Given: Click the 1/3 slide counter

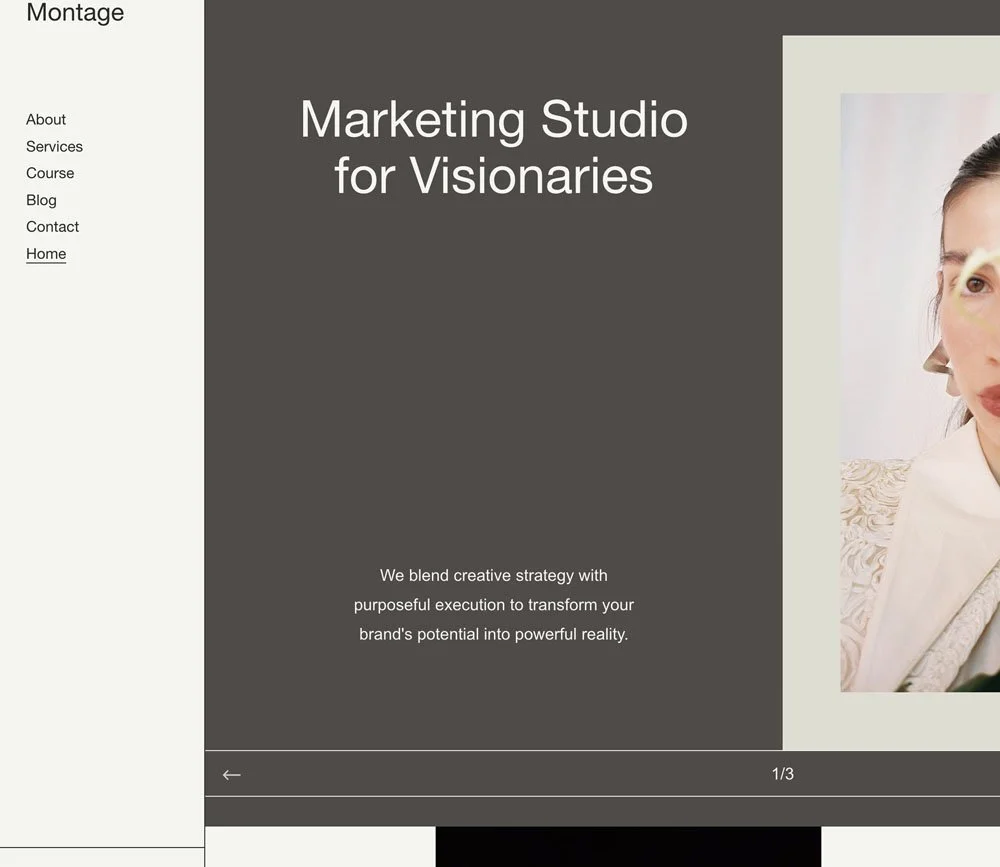Looking at the screenshot, I should pos(783,774).
